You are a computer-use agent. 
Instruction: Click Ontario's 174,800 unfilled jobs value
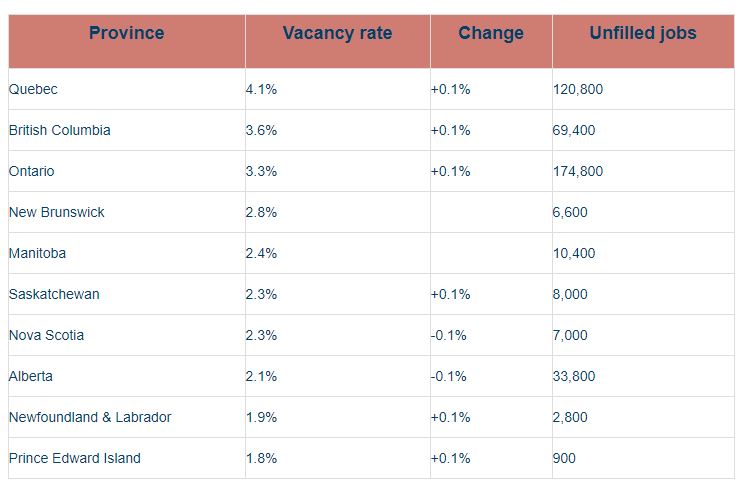(x=578, y=171)
